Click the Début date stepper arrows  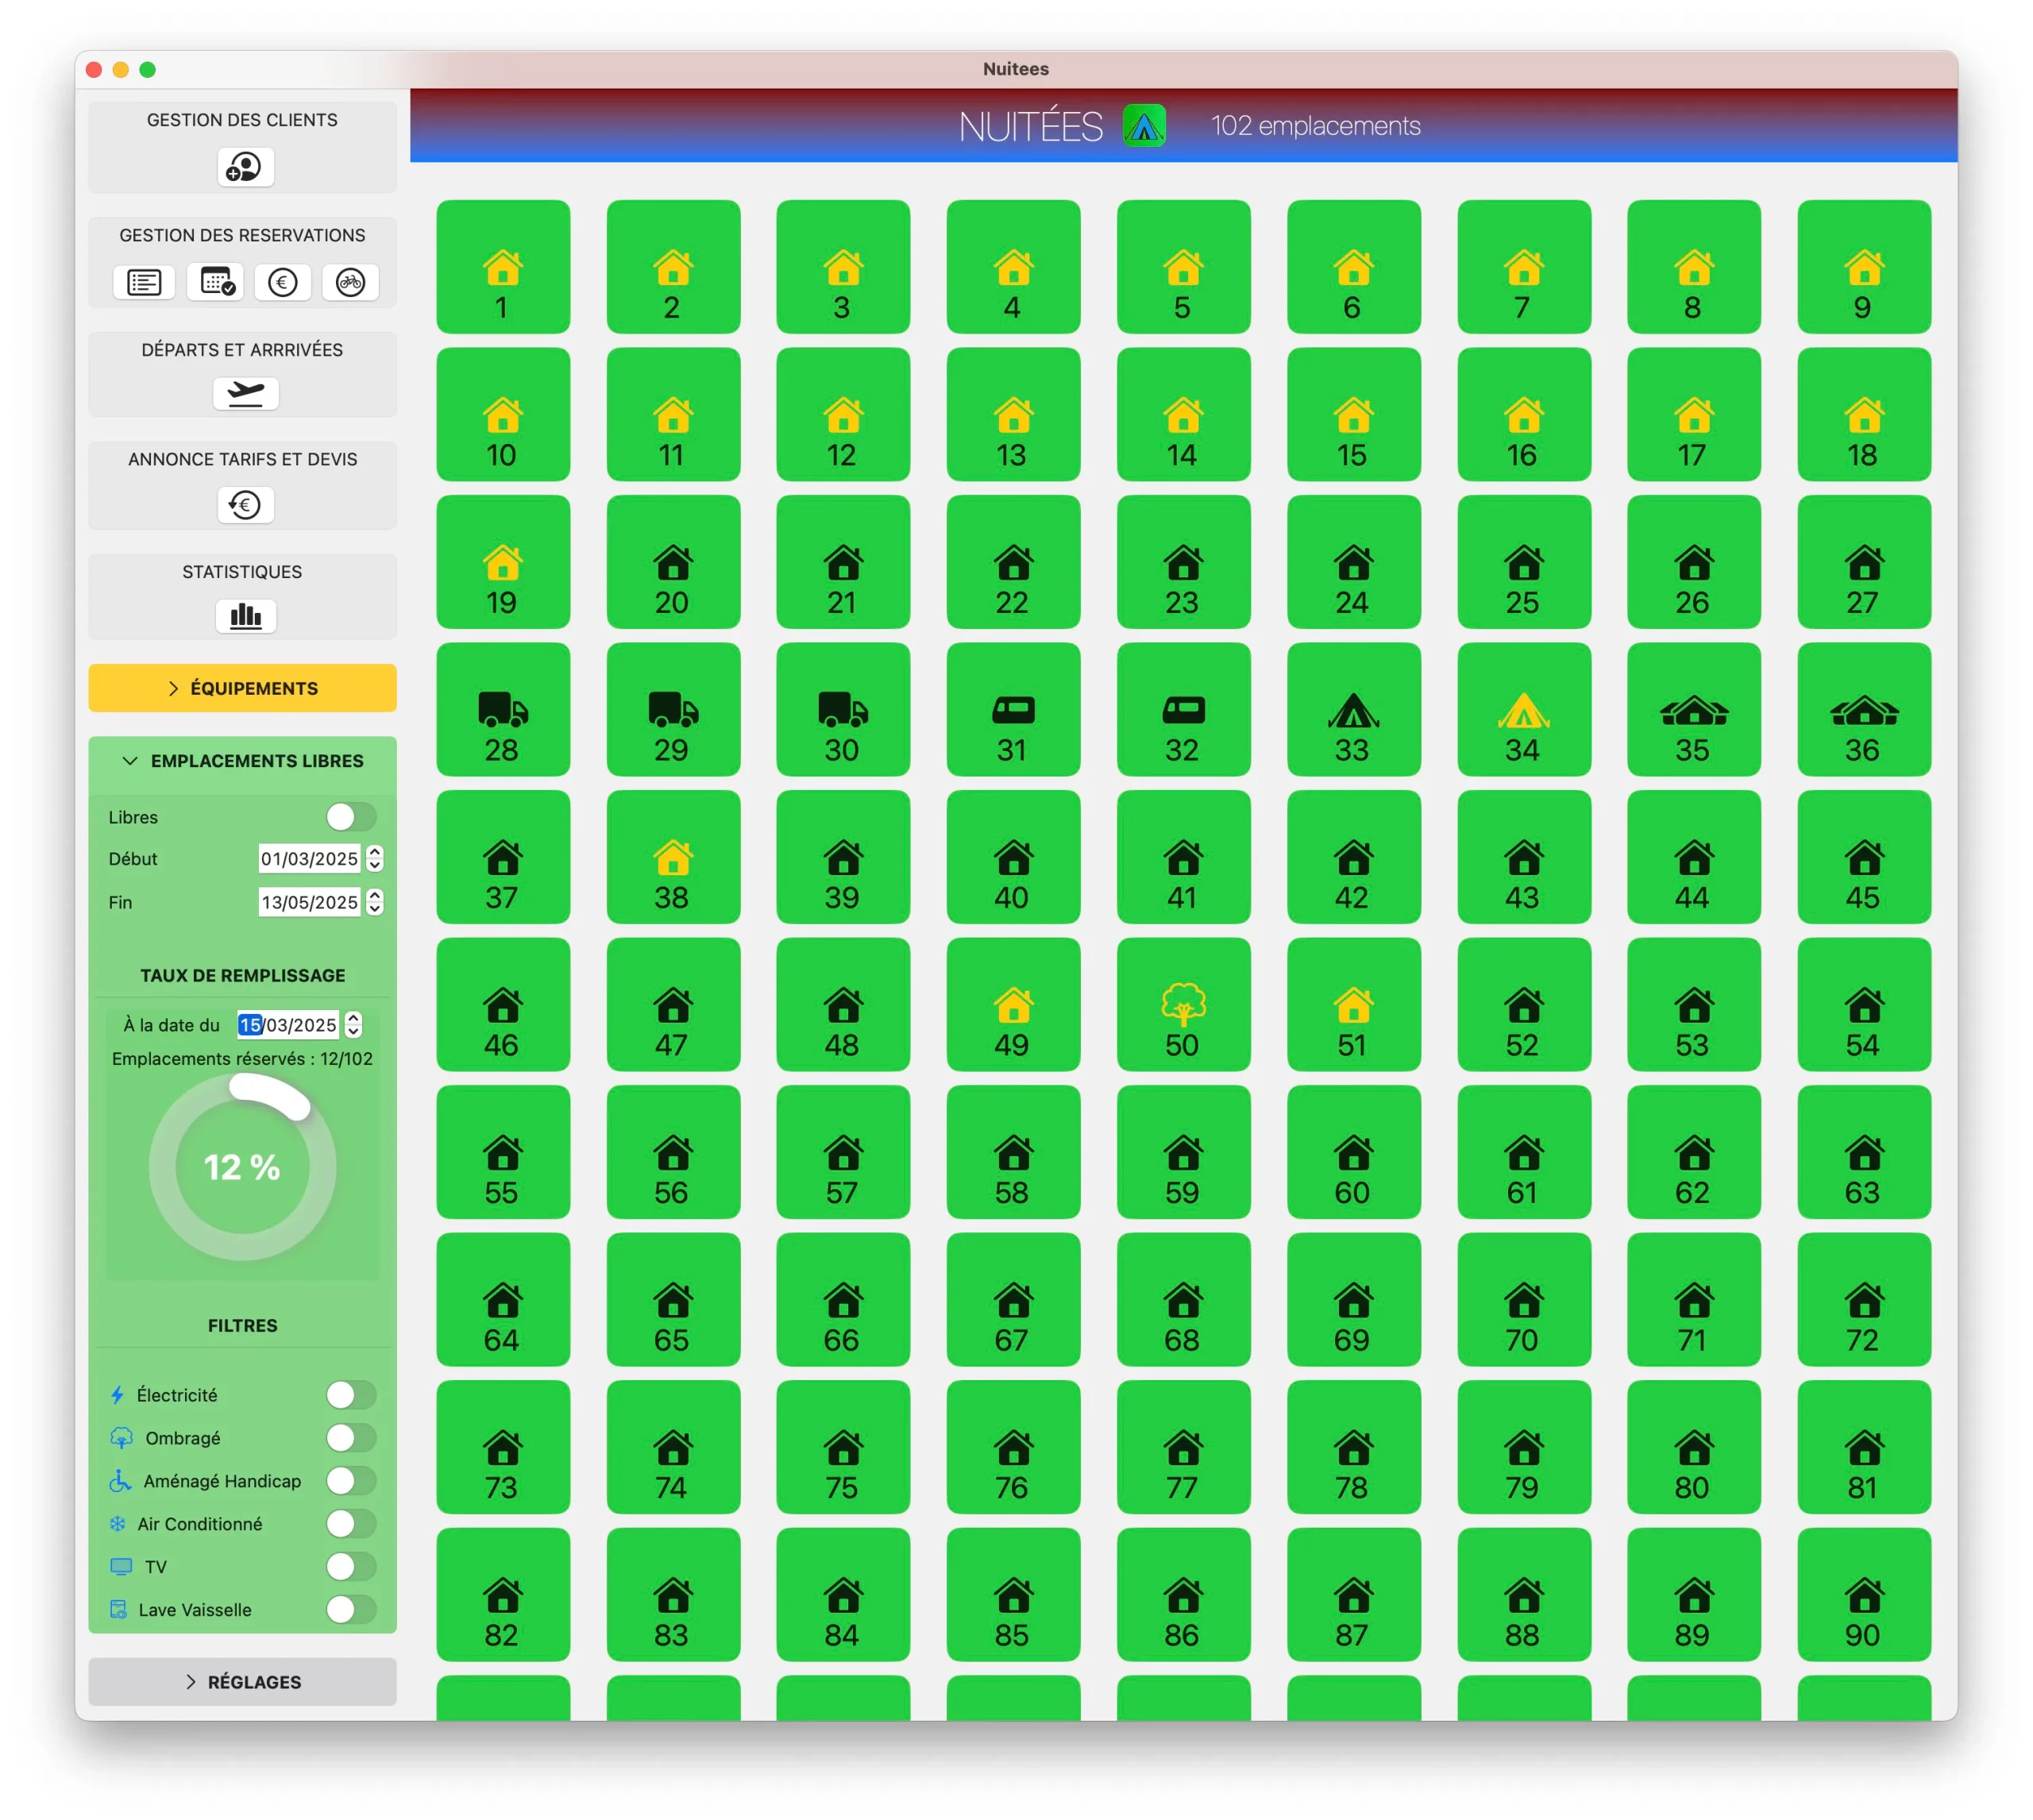click(x=374, y=858)
